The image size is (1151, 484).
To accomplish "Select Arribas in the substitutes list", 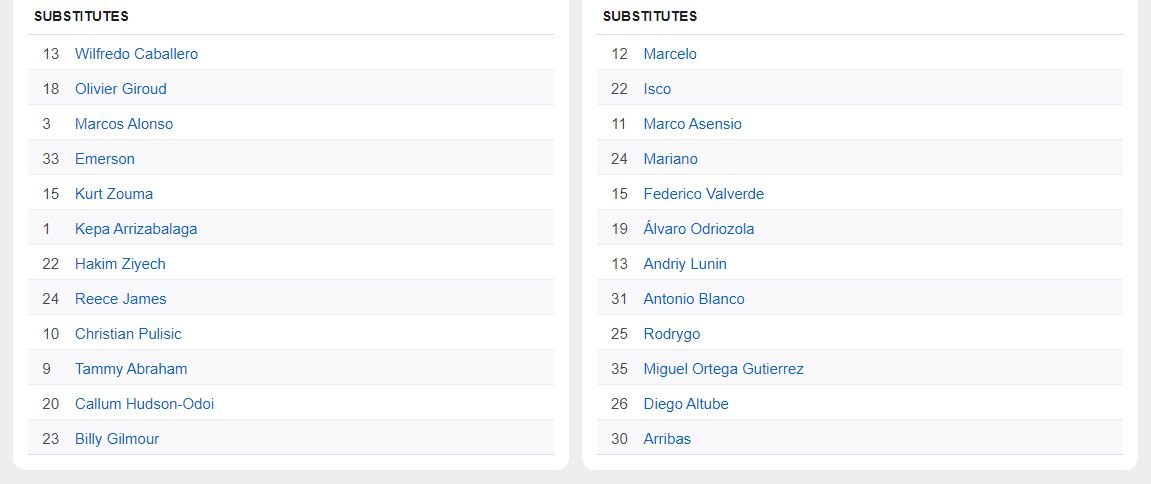I will pos(667,439).
